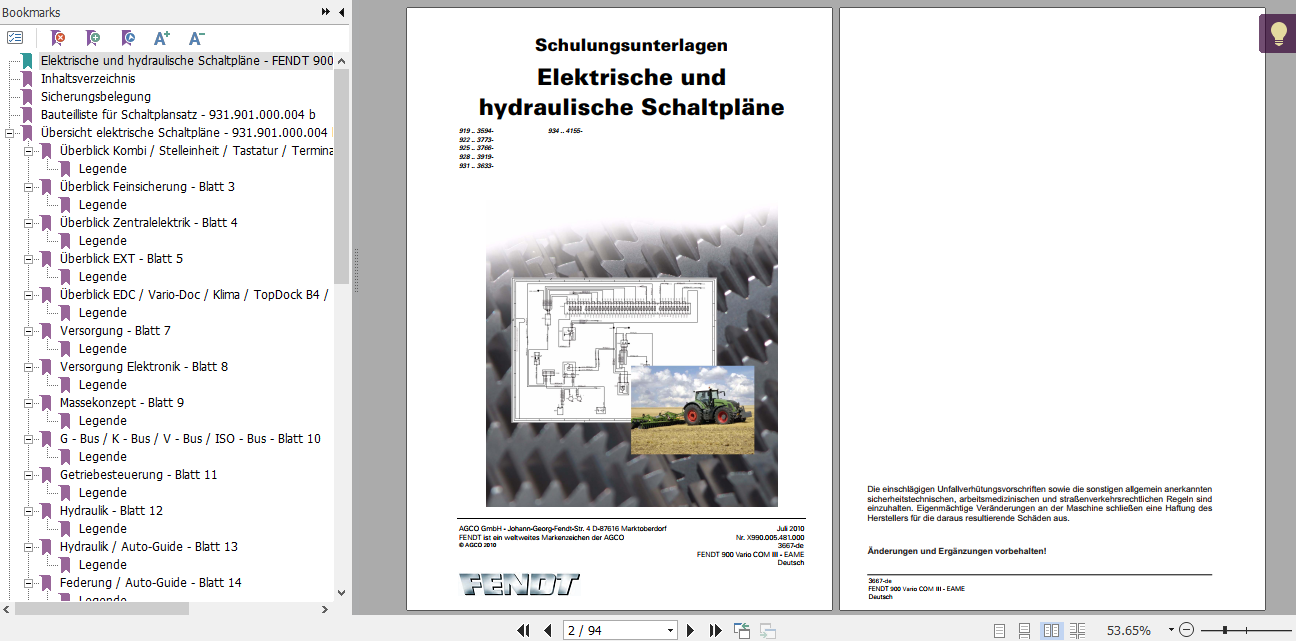This screenshot has height=641, width=1296.
Task: Select Elektrische und hydraulische Schaltpläne bookmark
Action: coord(187,61)
